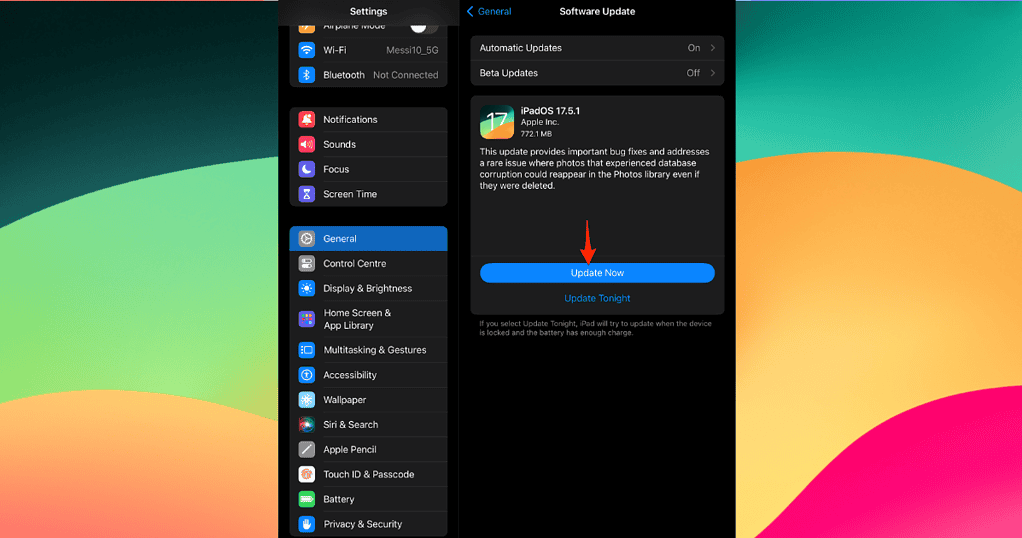Open Display & Brightness settings
Image resolution: width=1022 pixels, height=538 pixels.
click(x=368, y=289)
